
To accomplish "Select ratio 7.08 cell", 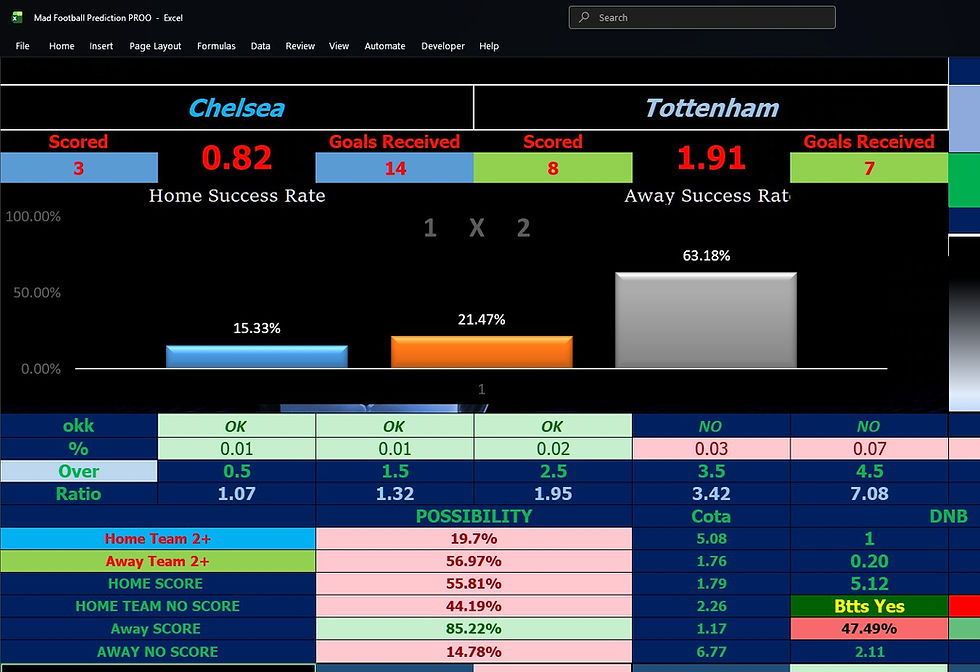I will tap(869, 494).
